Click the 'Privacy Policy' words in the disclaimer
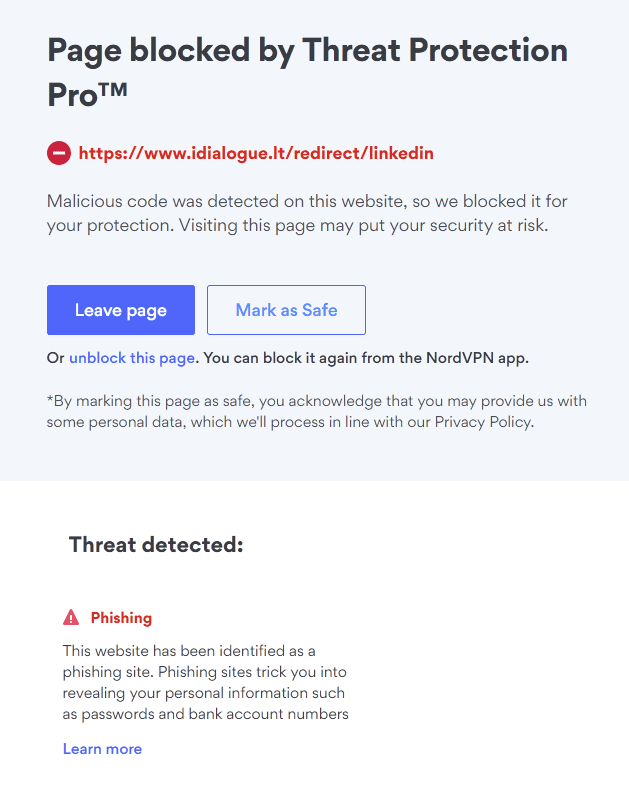 pos(483,422)
